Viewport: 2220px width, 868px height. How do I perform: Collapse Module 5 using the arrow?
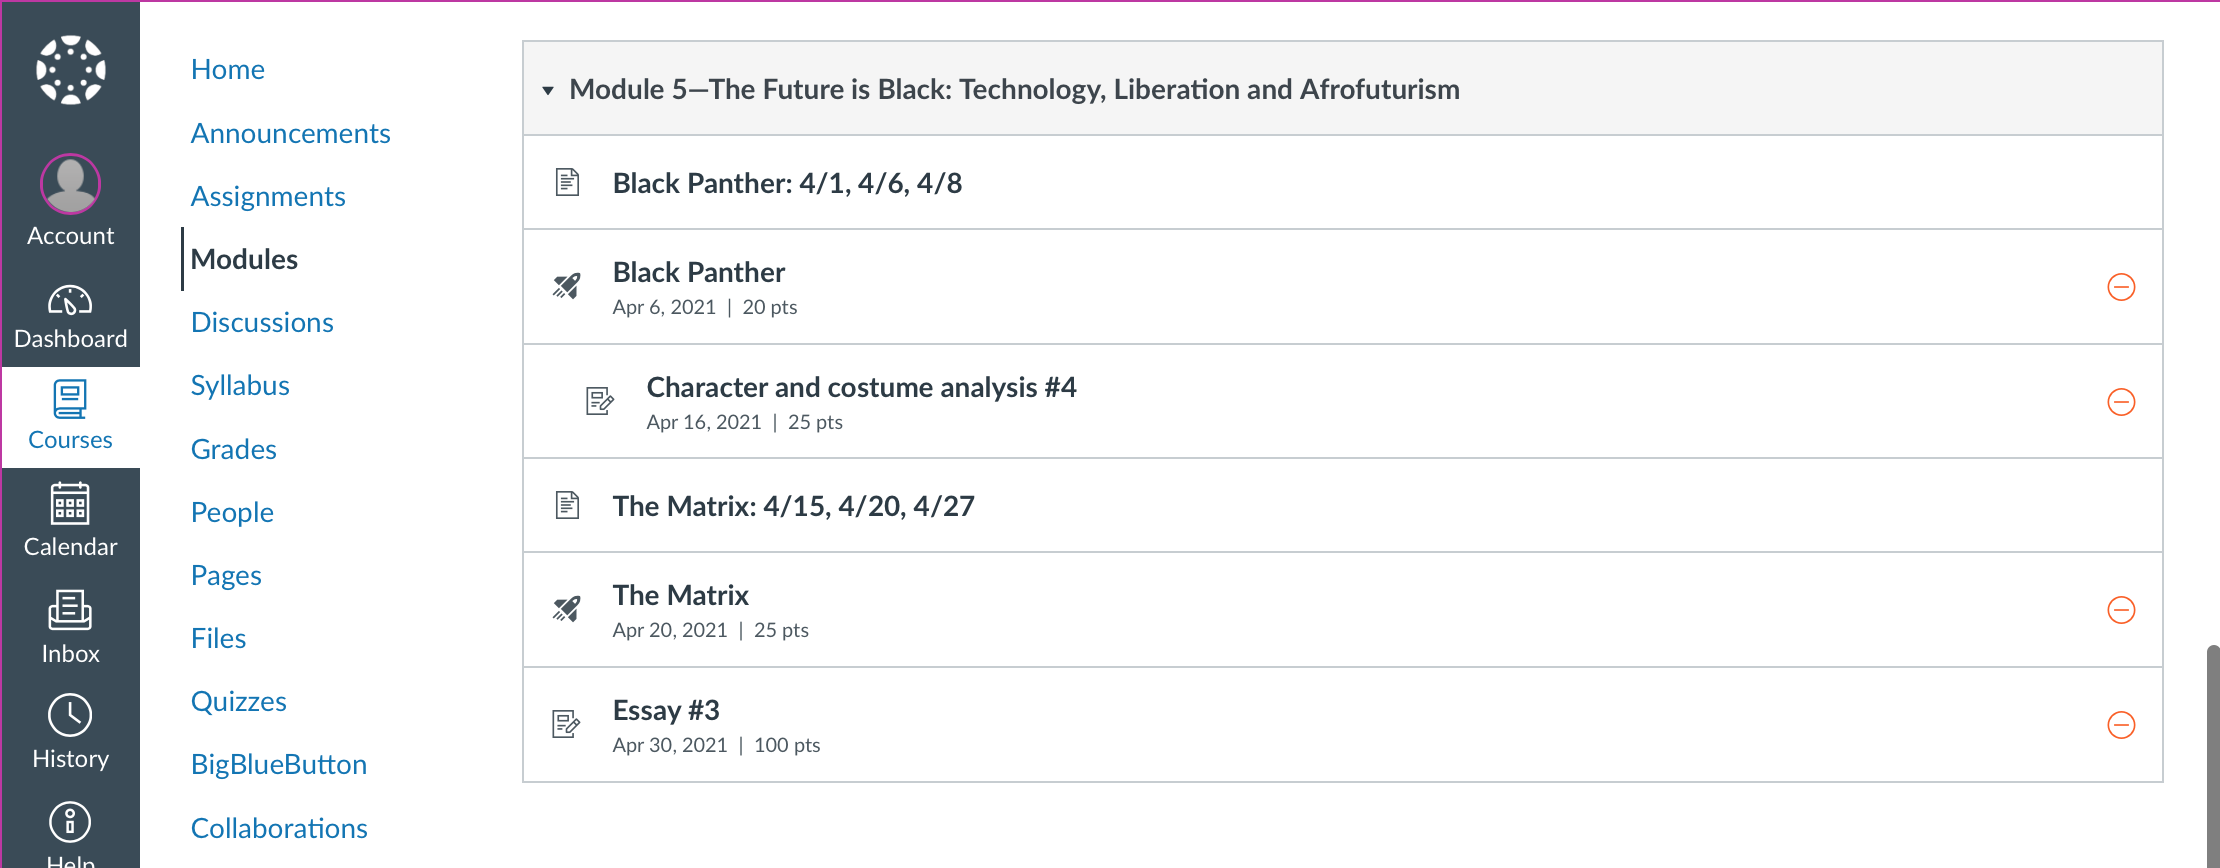[548, 91]
